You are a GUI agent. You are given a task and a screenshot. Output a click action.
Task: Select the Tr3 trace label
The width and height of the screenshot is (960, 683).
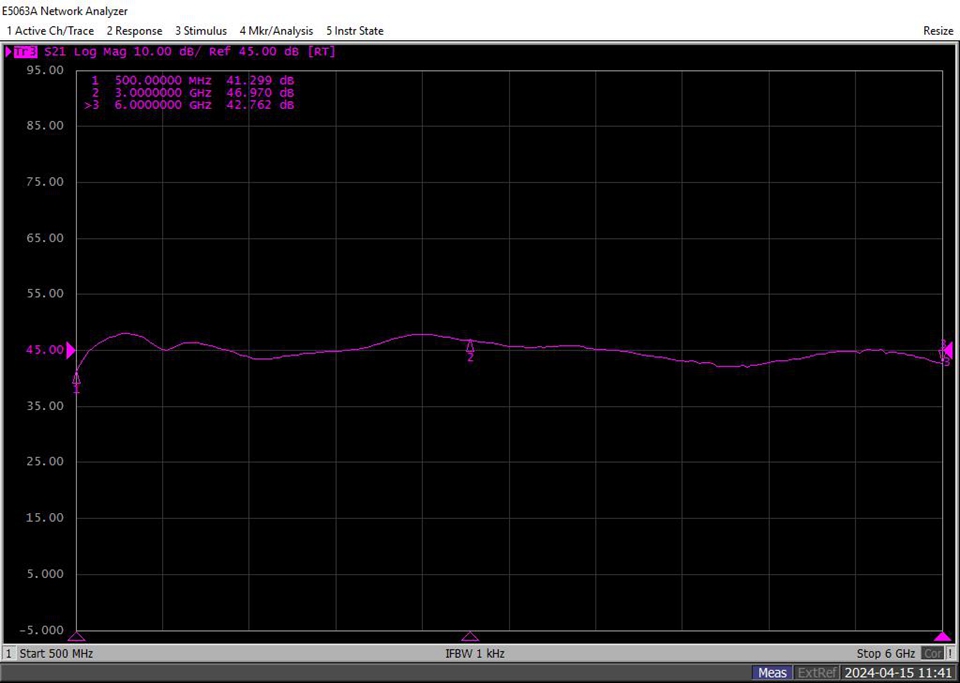pos(25,52)
